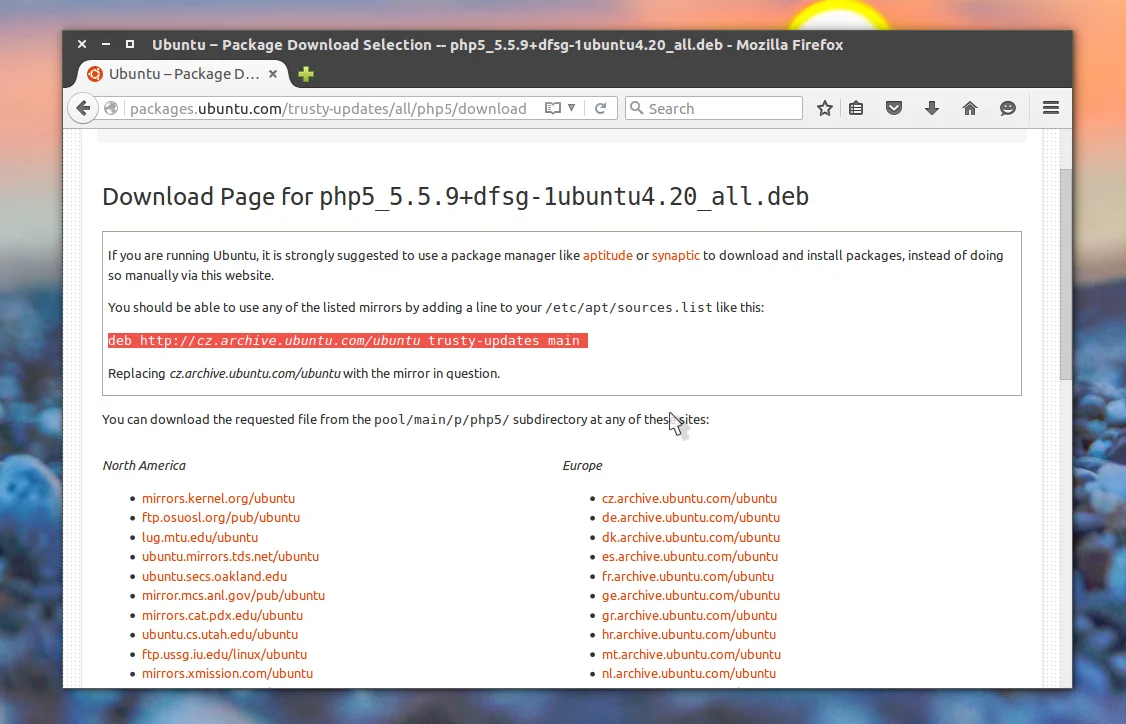The height and width of the screenshot is (724, 1126).
Task: Open lug.mtu.edu/ubuntu mirror
Action: coord(200,537)
